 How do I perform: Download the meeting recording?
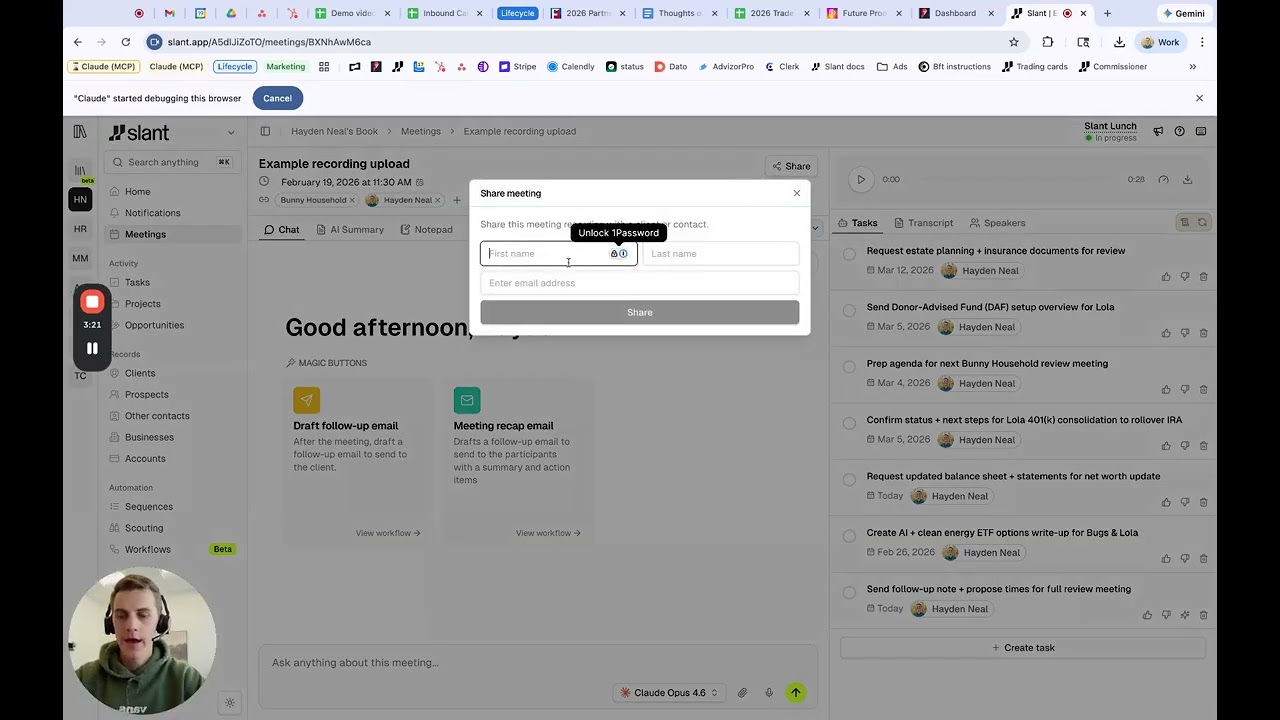click(1187, 179)
